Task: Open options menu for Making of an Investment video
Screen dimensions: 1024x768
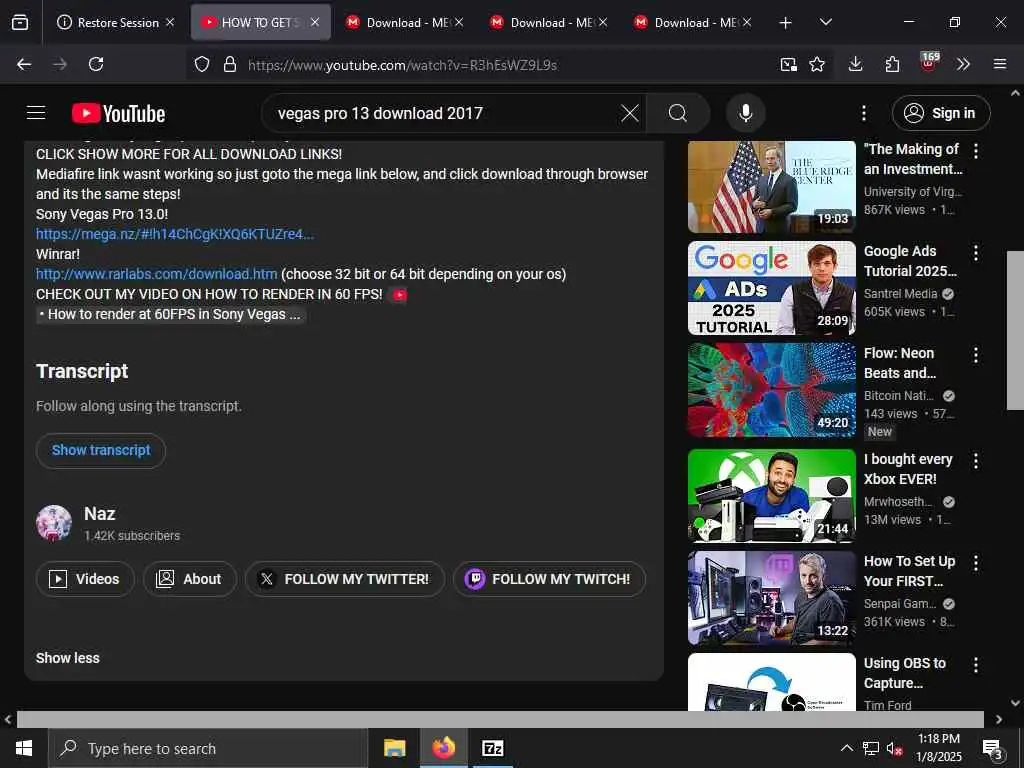Action: 976,151
